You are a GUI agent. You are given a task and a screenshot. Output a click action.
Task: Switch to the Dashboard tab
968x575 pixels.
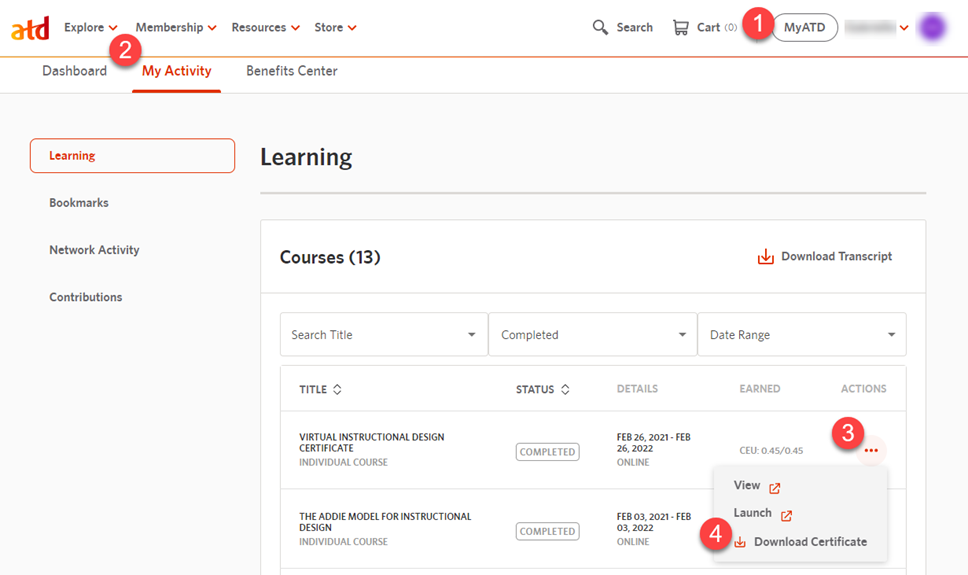74,71
